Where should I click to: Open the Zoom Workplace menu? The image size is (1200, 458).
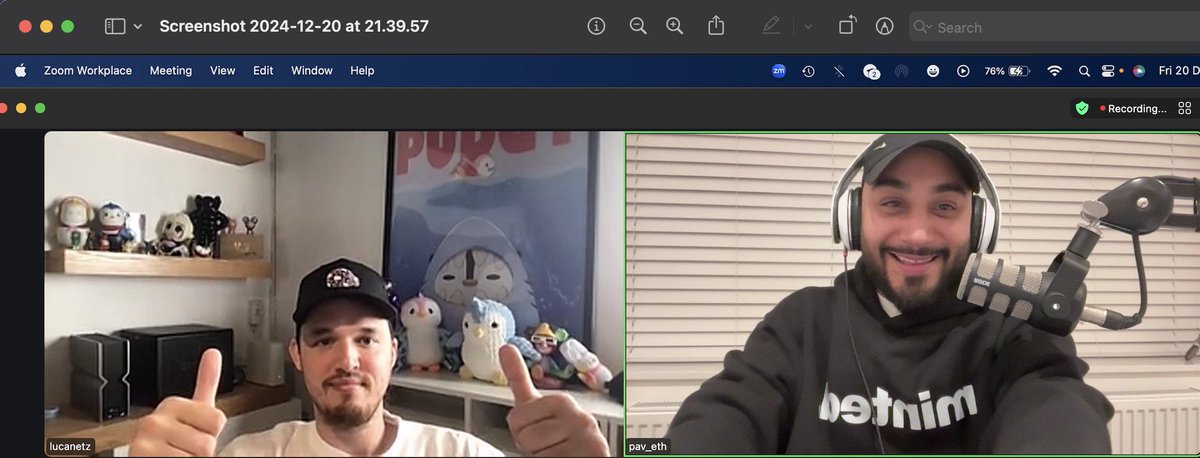click(88, 71)
